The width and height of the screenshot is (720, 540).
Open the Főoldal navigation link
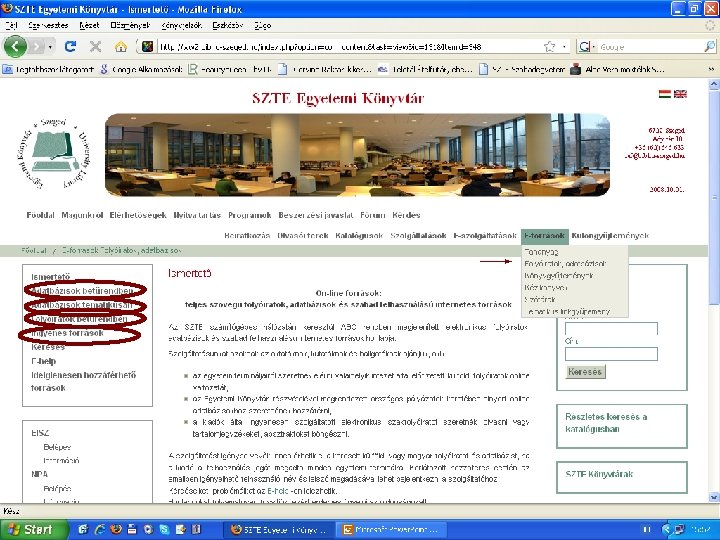click(x=40, y=215)
